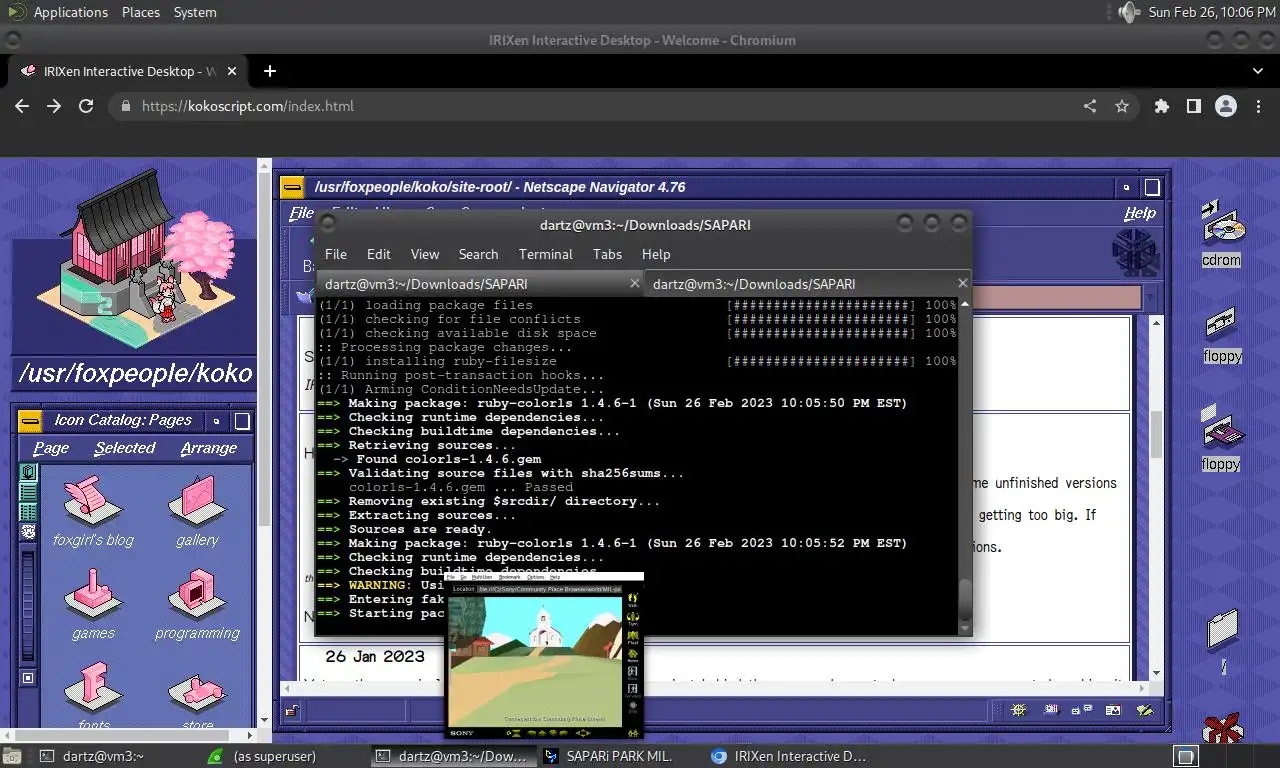Open the root folder desktop icon

(1222, 629)
